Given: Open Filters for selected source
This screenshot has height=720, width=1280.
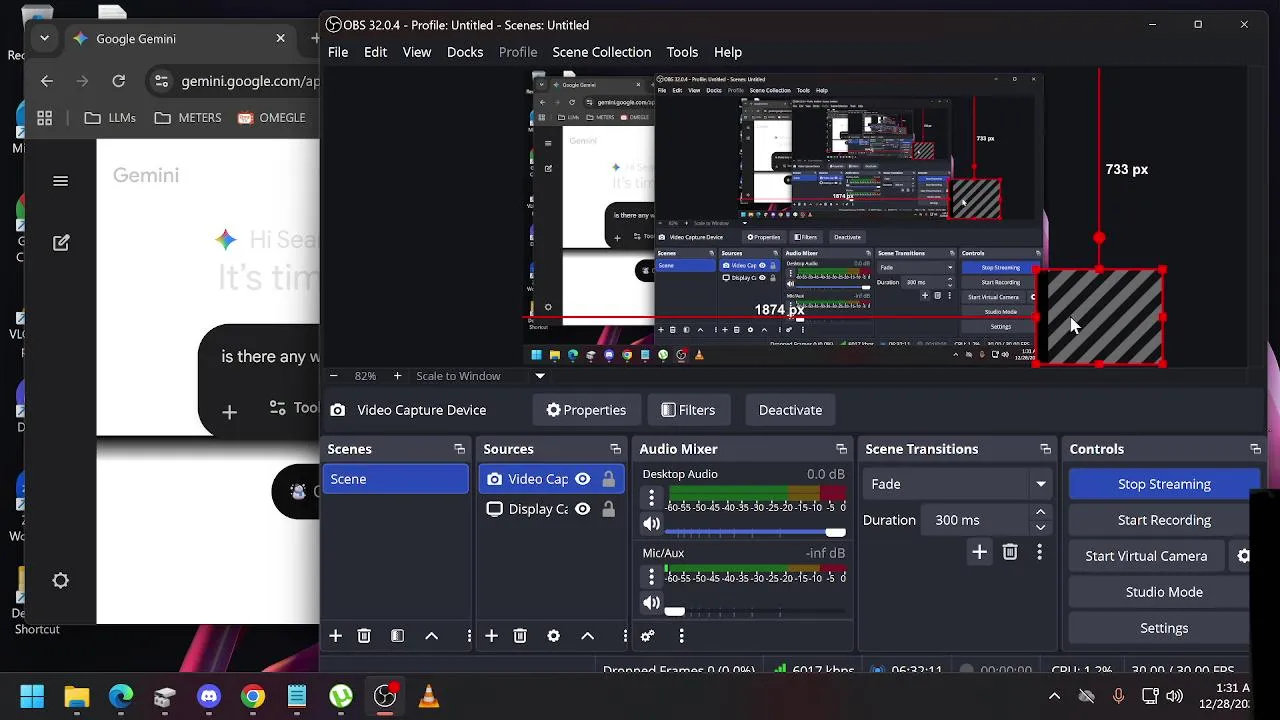Looking at the screenshot, I should pyautogui.click(x=688, y=410).
